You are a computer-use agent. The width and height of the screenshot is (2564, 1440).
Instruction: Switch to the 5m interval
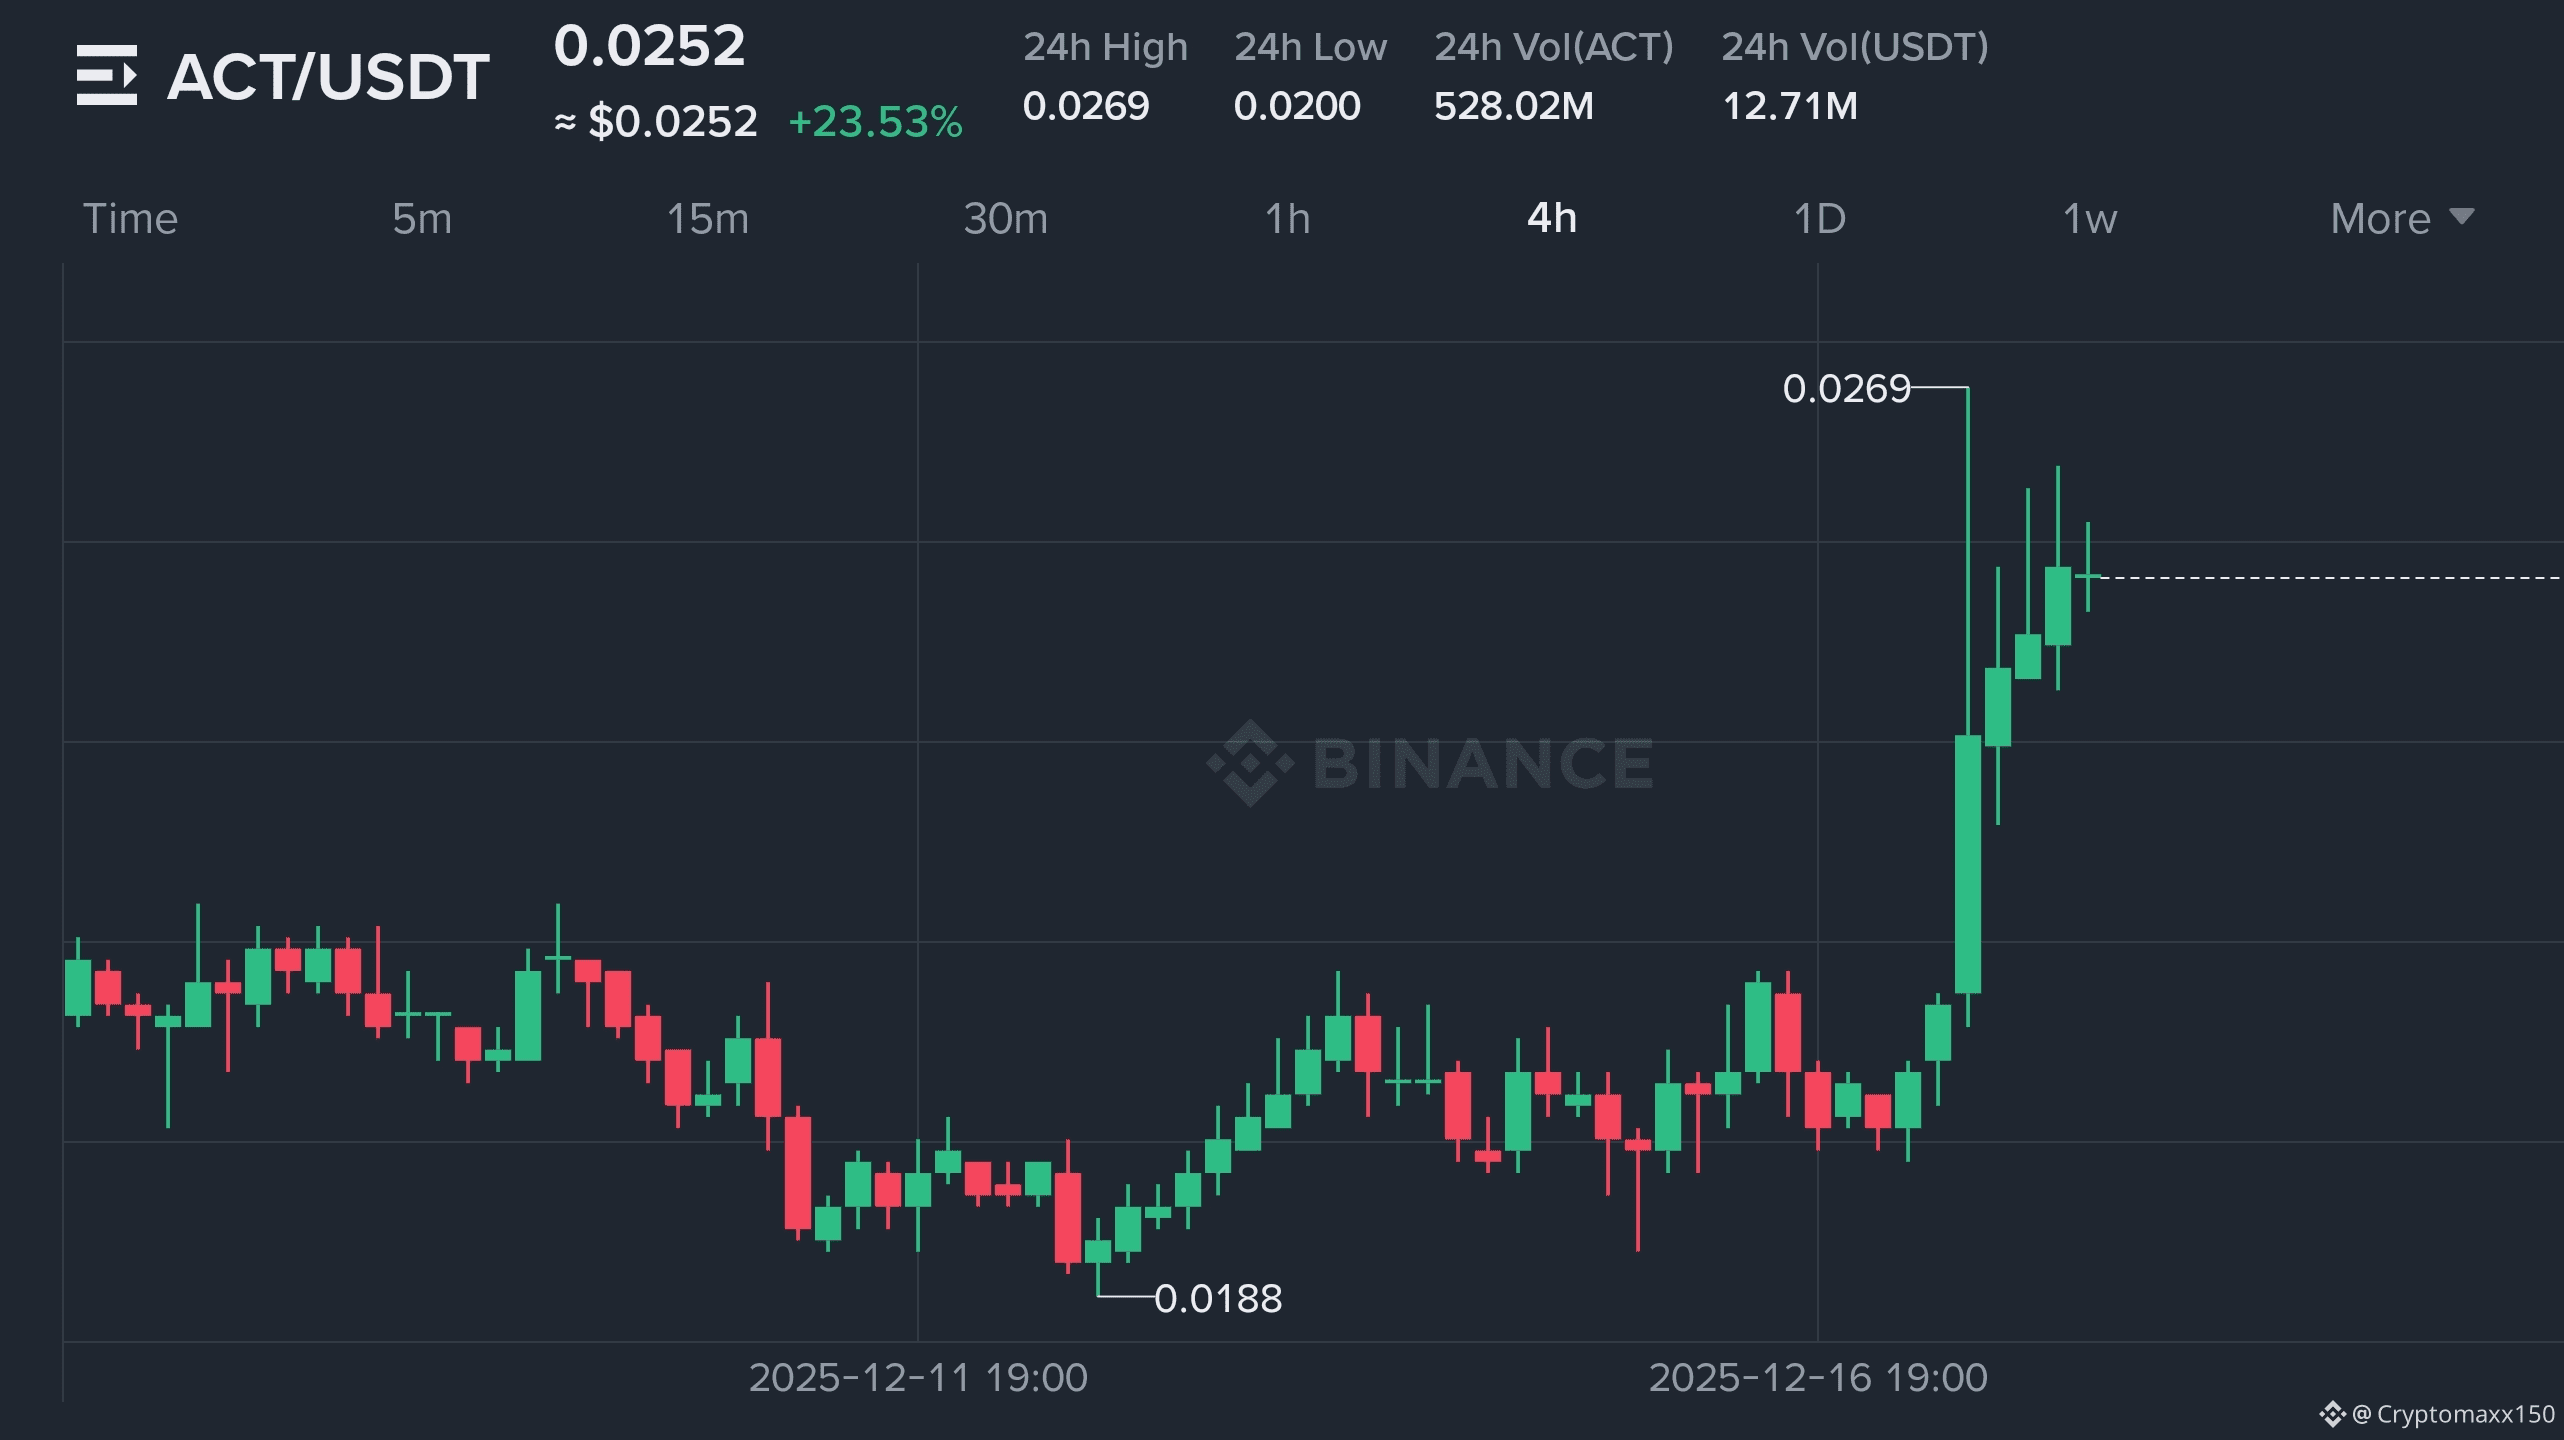(421, 219)
